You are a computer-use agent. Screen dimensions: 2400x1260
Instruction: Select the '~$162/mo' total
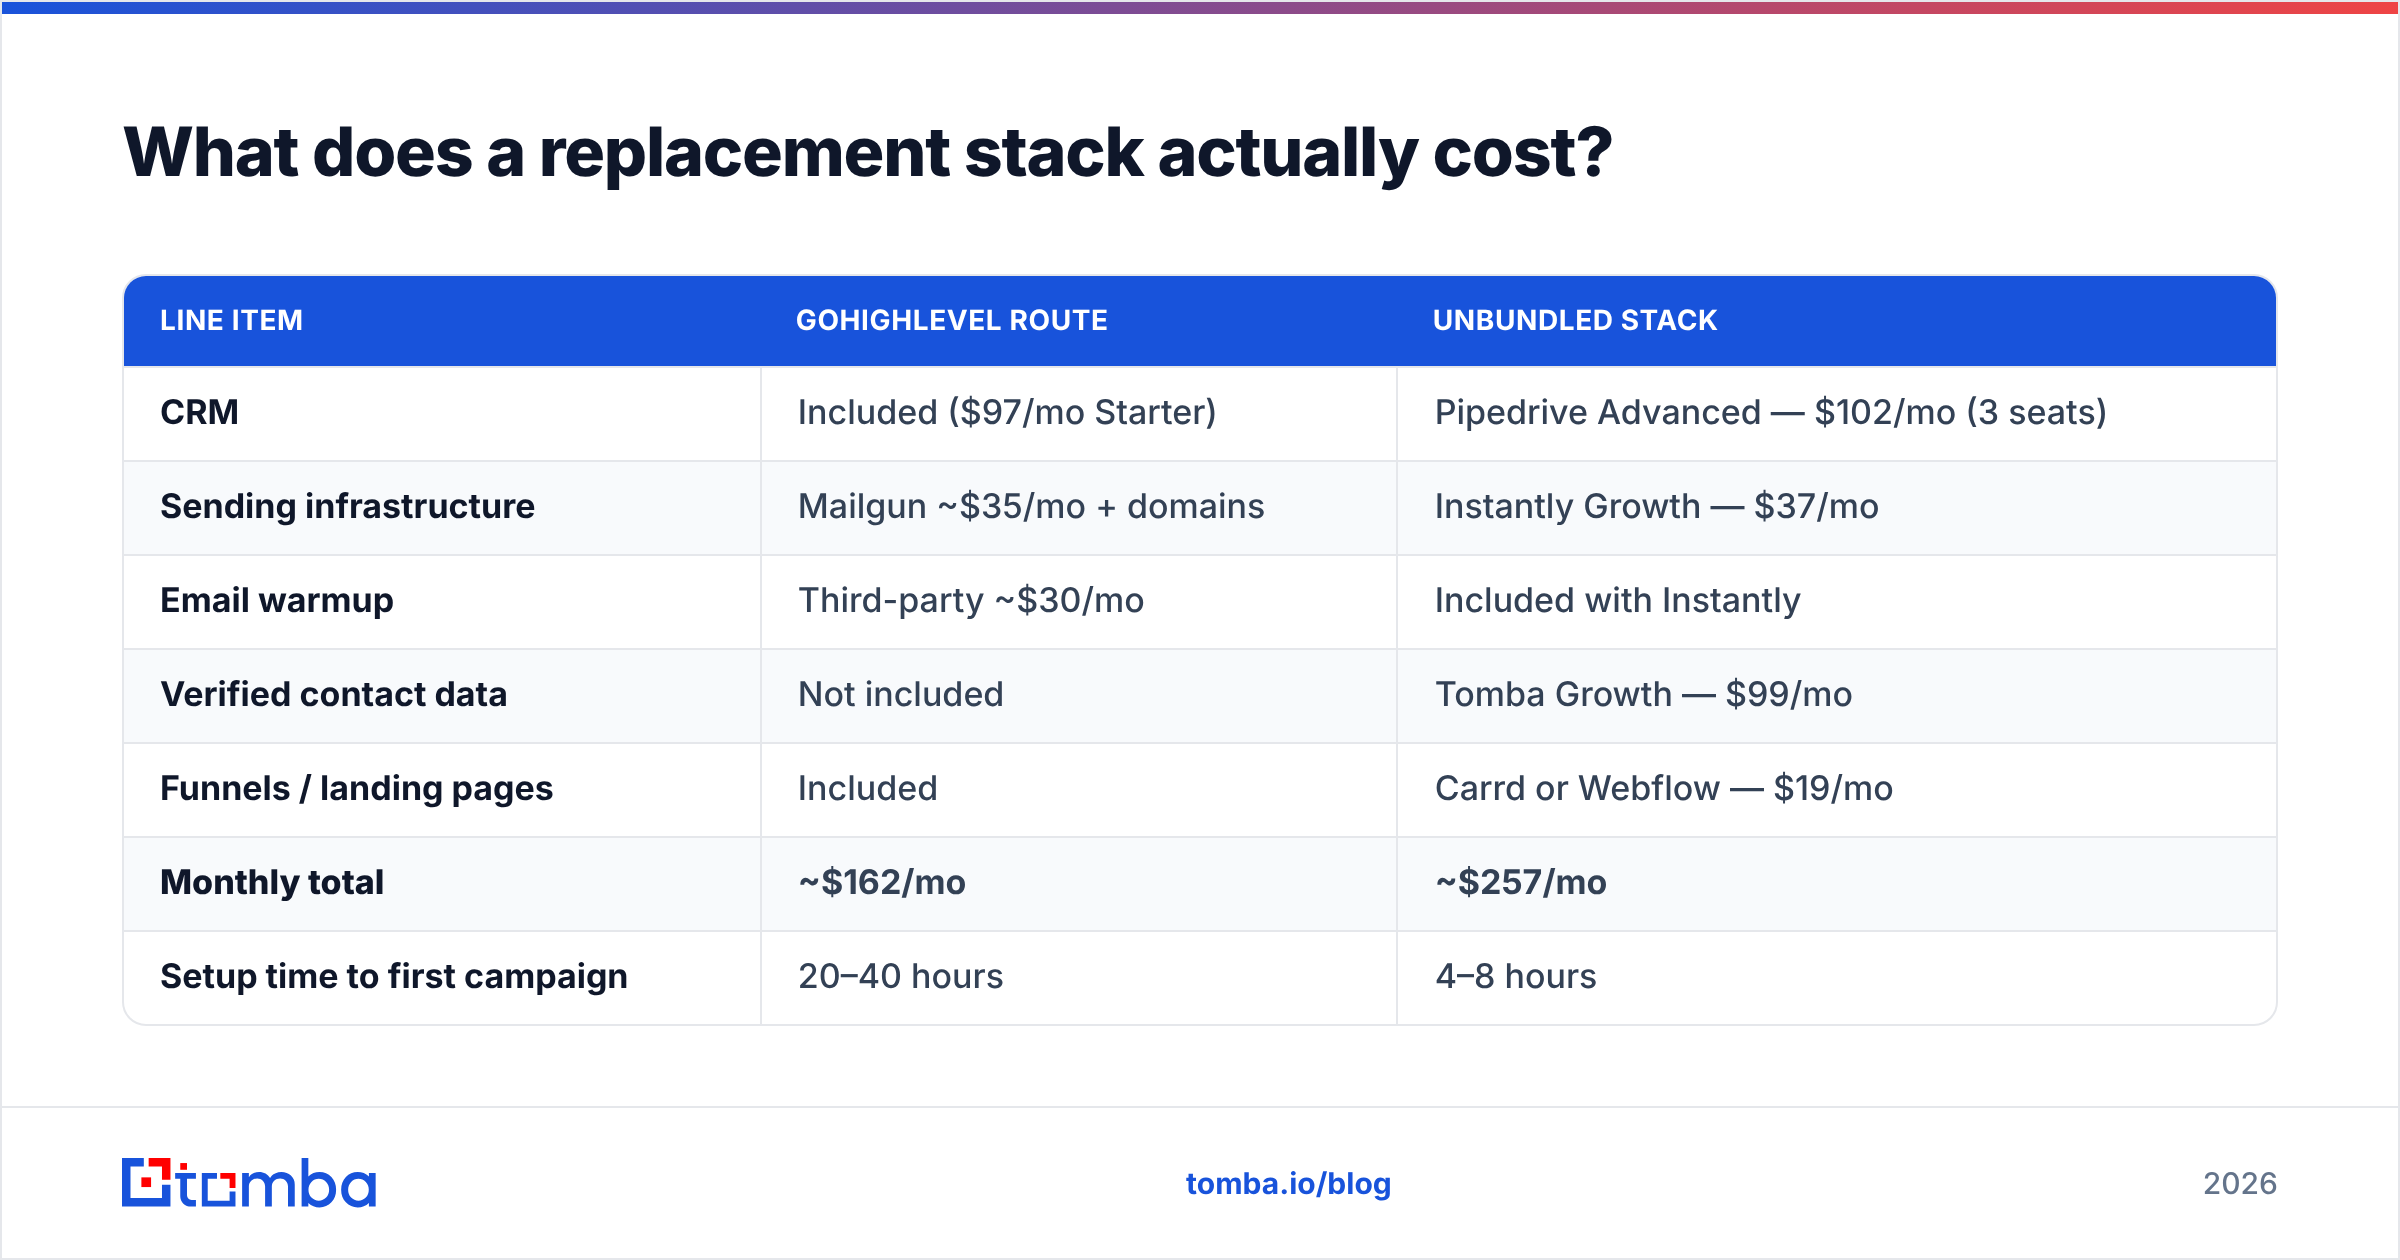(881, 882)
